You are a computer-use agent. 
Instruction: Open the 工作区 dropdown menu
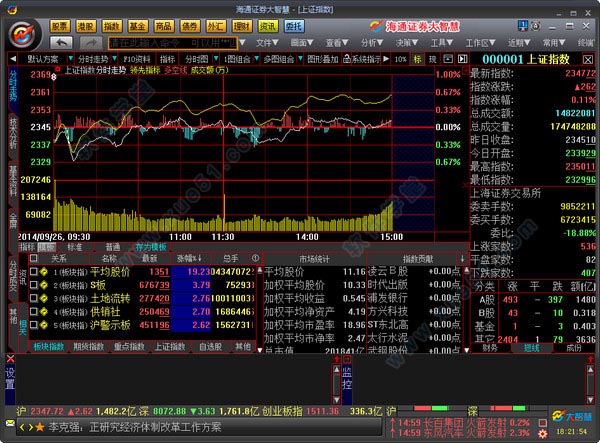(x=480, y=43)
